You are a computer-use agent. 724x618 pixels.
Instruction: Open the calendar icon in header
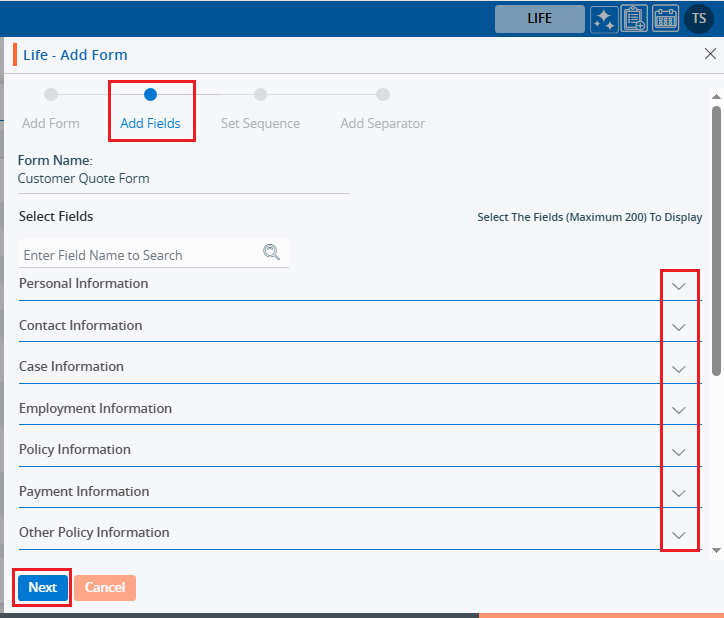665,19
